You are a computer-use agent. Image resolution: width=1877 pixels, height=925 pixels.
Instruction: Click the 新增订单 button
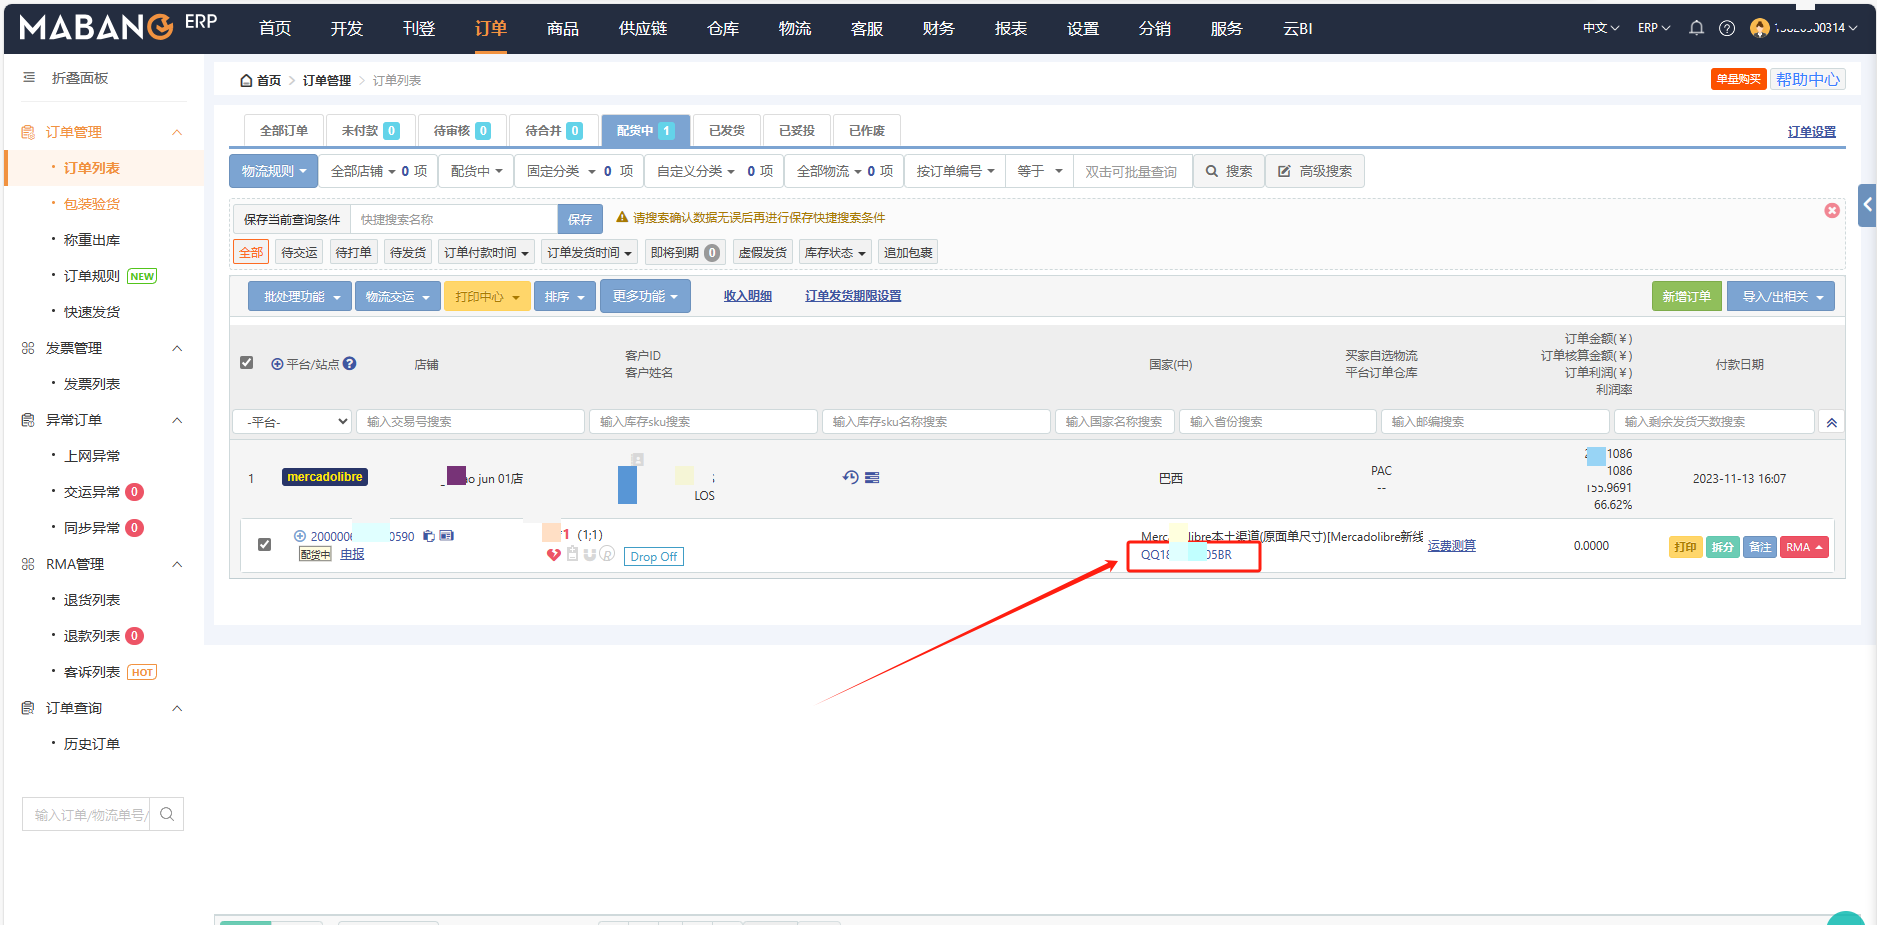tap(1687, 297)
